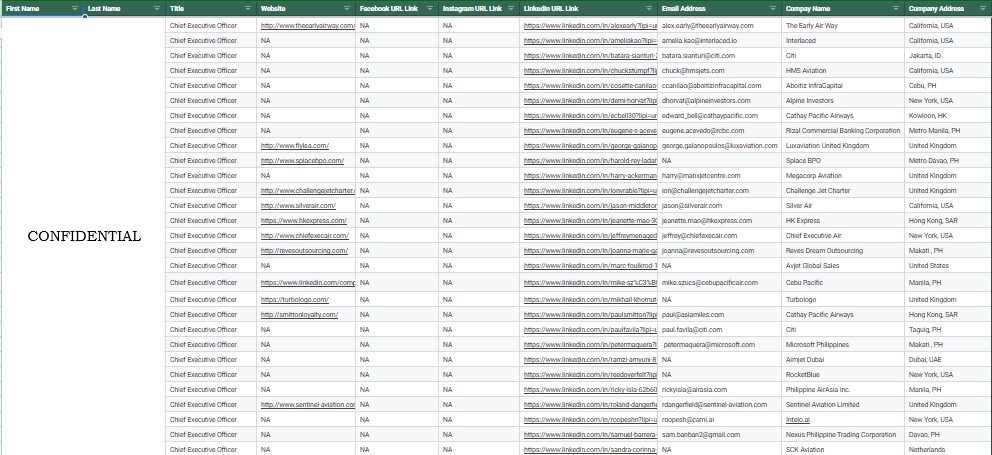This screenshot has height=455, width=992.
Task: Select the Rizal Commercial Banking Corporation cell
Action: pos(843,131)
